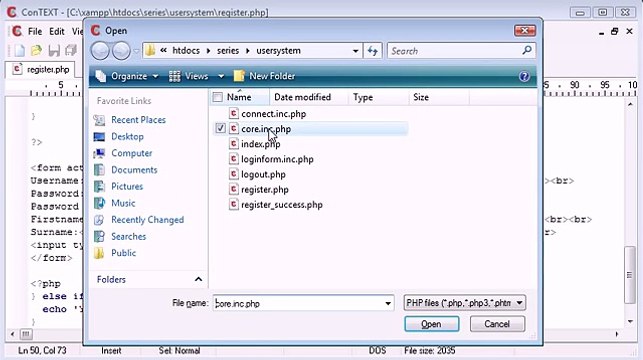
Task: Click the blue help icon in dialog toolbar
Action: pos(524,76)
